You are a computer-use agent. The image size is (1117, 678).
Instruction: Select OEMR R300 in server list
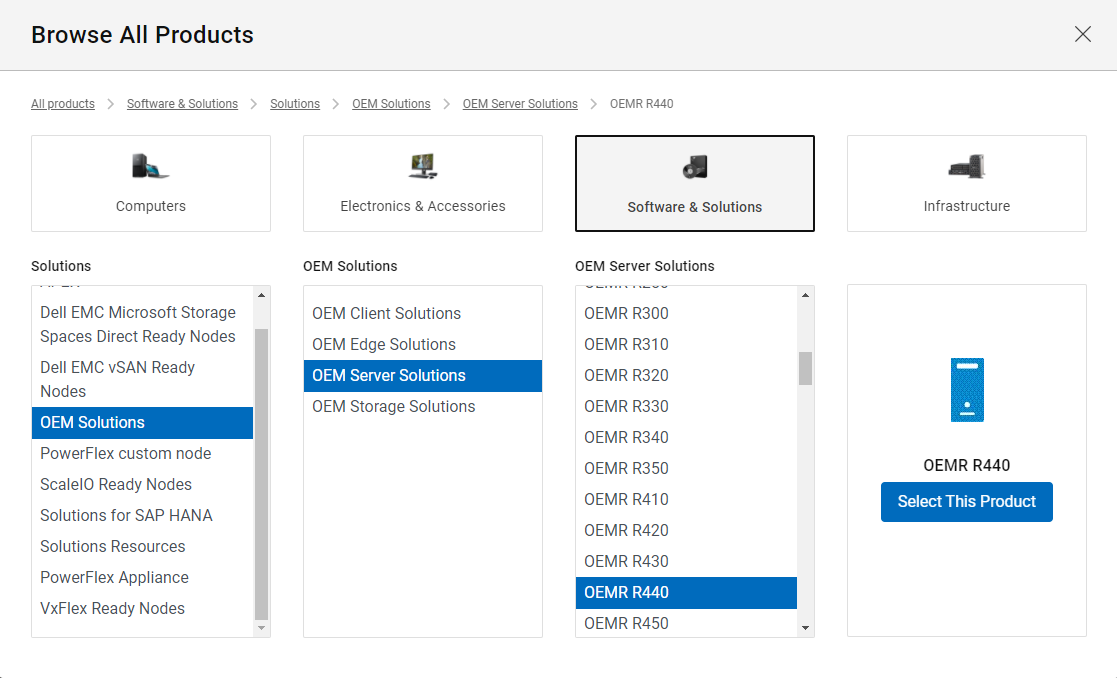(x=686, y=313)
